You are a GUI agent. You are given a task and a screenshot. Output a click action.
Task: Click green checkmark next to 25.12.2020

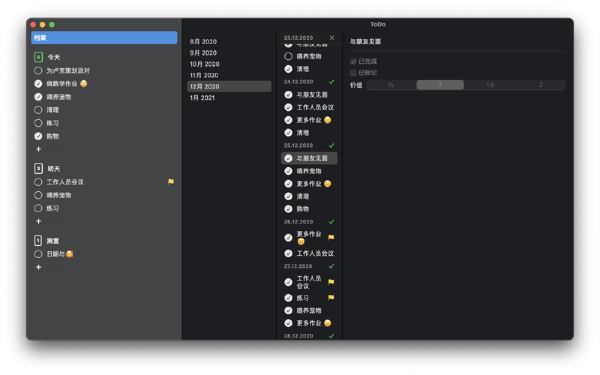coord(331,145)
